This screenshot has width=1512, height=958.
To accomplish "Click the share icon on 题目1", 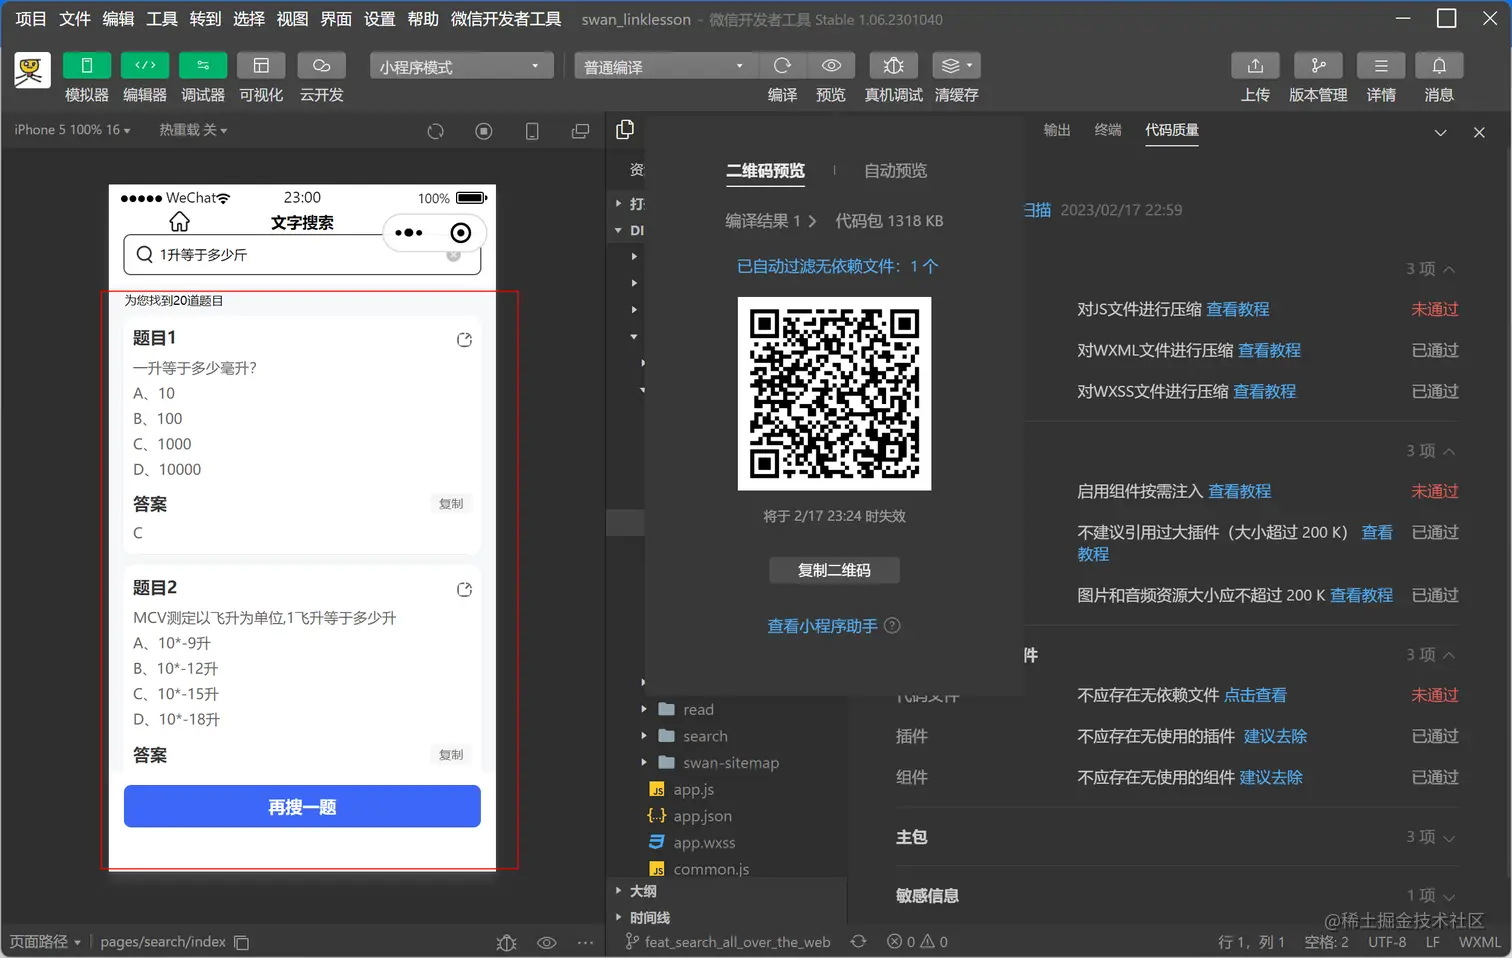I will (x=464, y=340).
